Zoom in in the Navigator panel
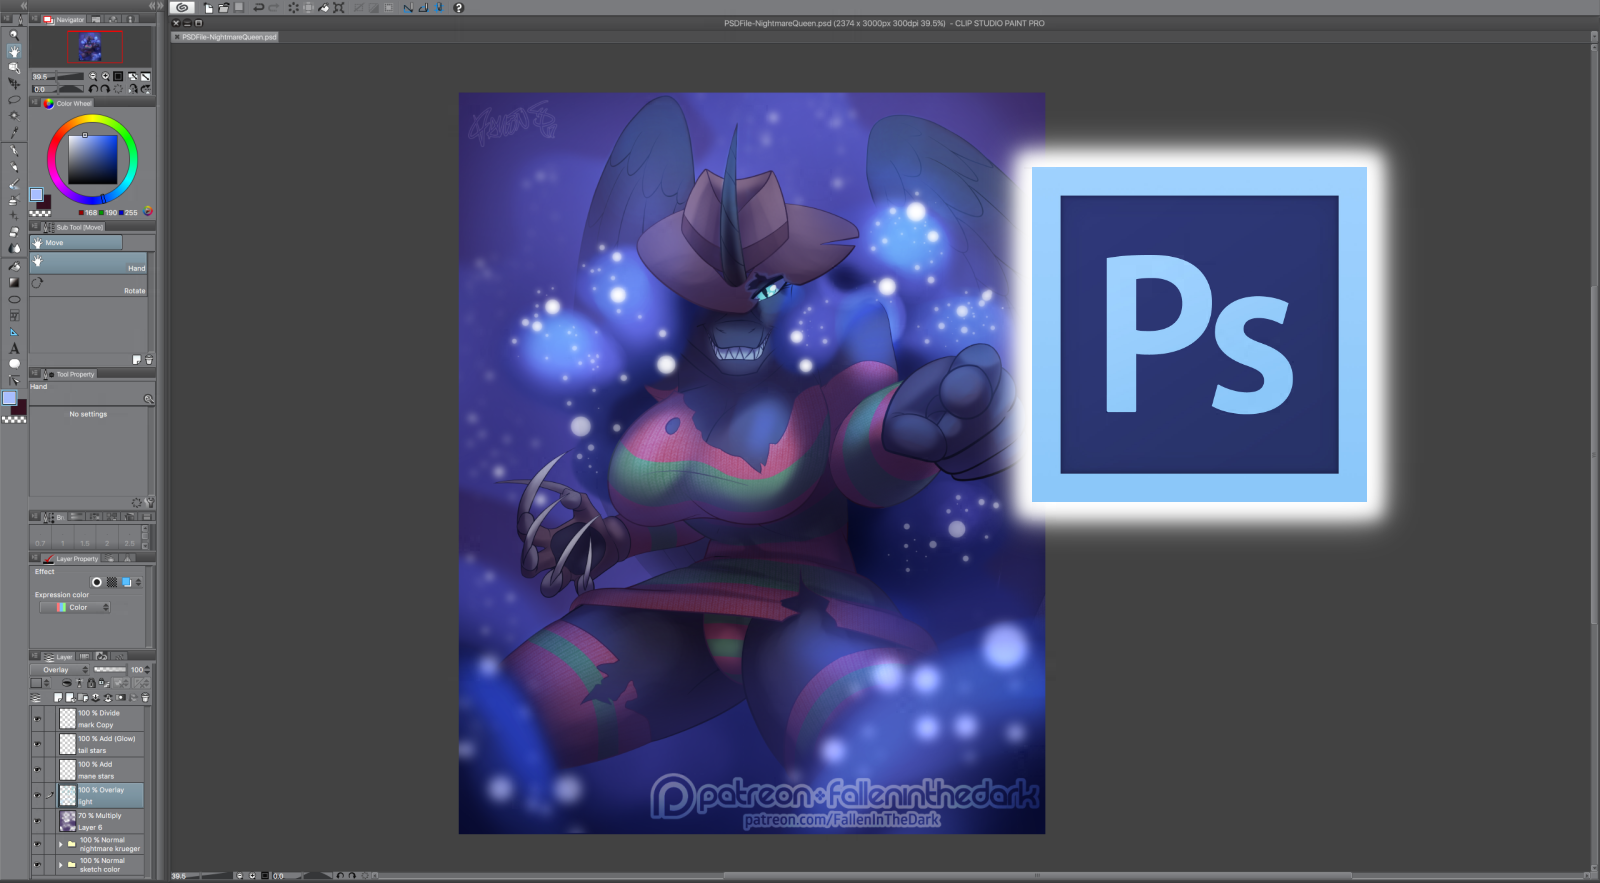The width and height of the screenshot is (1600, 883). click(x=105, y=76)
